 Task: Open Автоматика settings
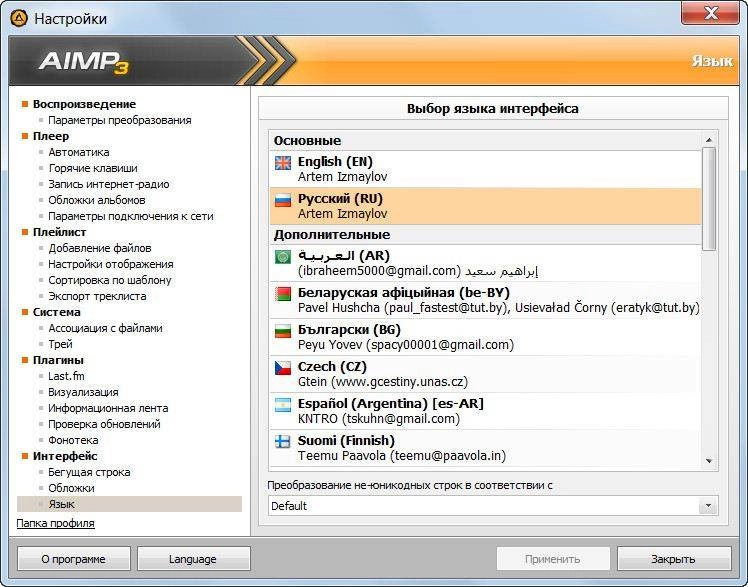click(x=79, y=152)
